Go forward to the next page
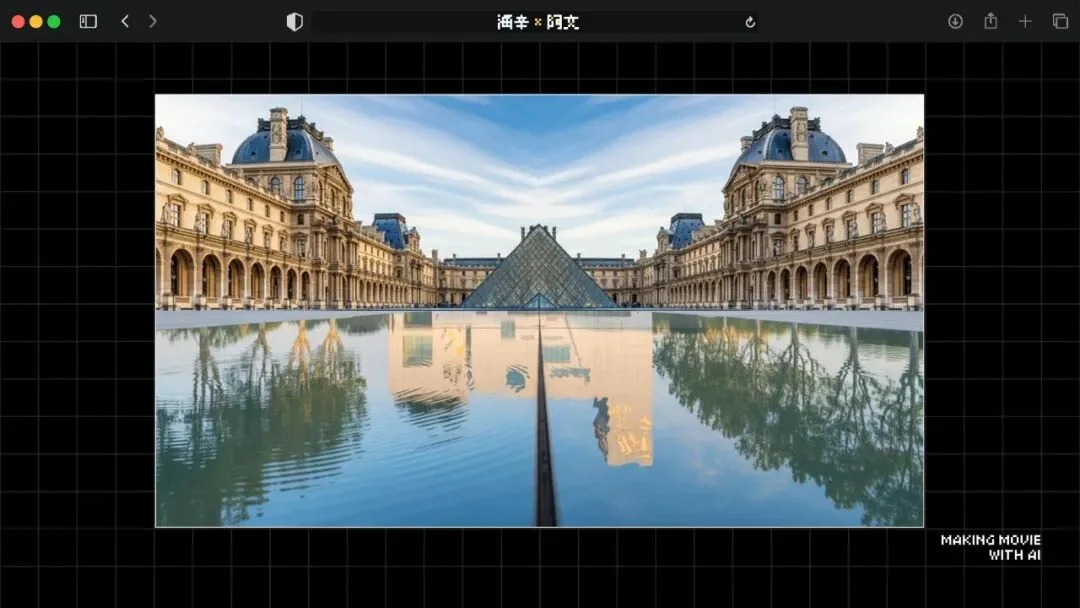The width and height of the screenshot is (1080, 608). [152, 21]
